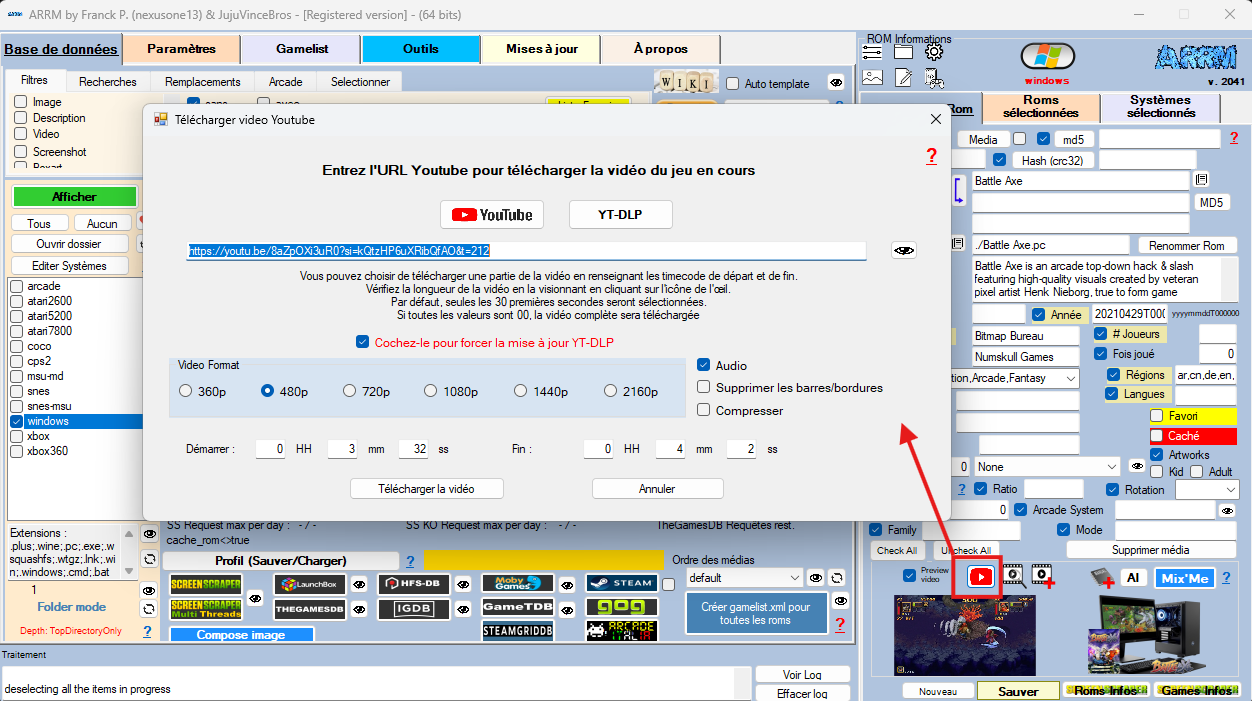Image resolution: width=1252 pixels, height=701 pixels.
Task: Click the LaunchBox scraper logo
Action: (310, 584)
